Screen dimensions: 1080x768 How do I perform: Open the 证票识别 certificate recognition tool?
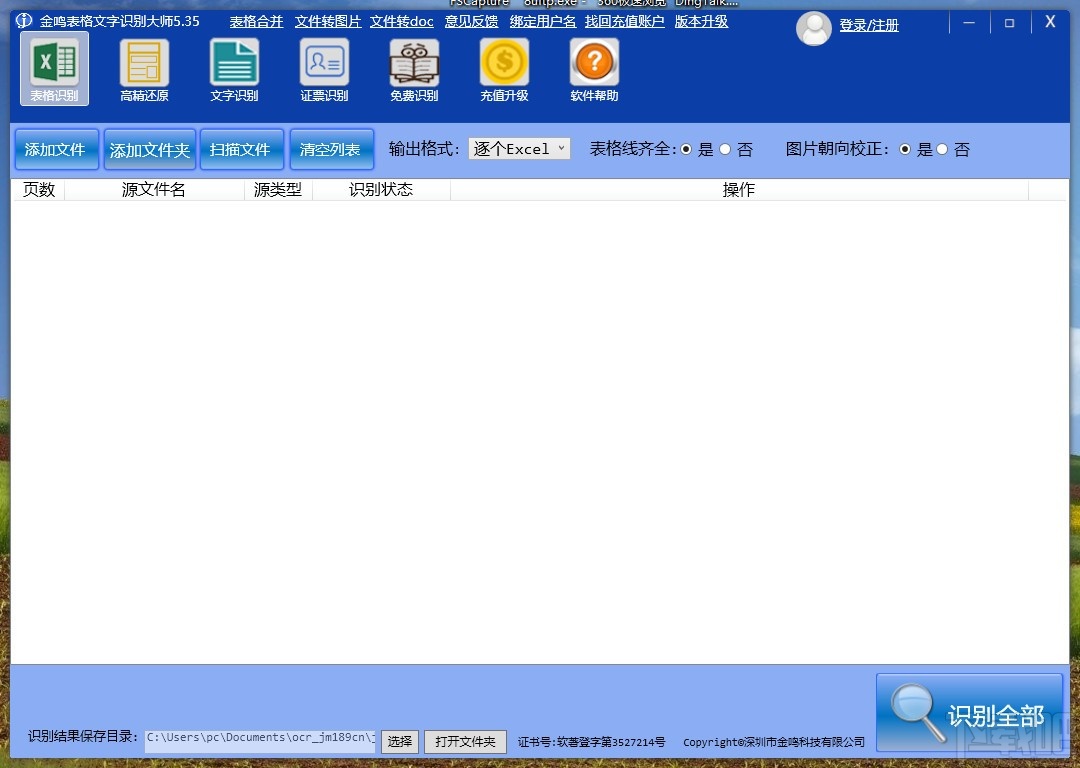[324, 67]
